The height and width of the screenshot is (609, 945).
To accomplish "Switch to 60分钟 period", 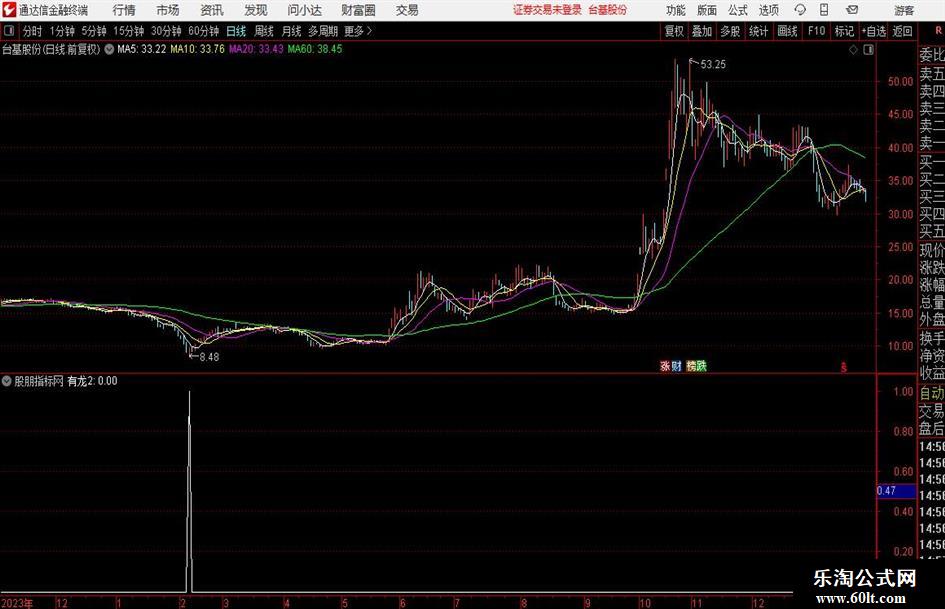I will 204,31.
